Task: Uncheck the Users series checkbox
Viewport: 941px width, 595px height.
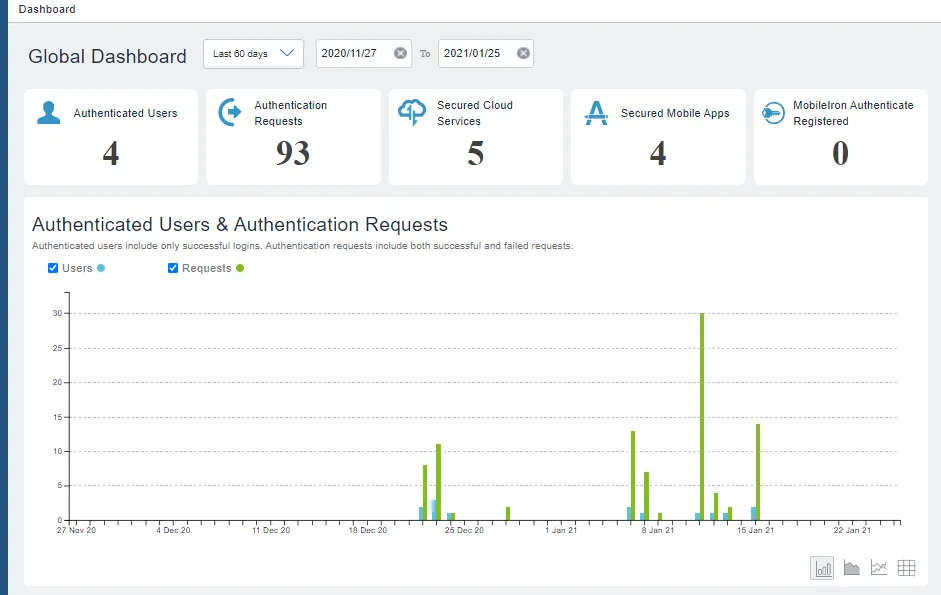Action: click(x=53, y=268)
